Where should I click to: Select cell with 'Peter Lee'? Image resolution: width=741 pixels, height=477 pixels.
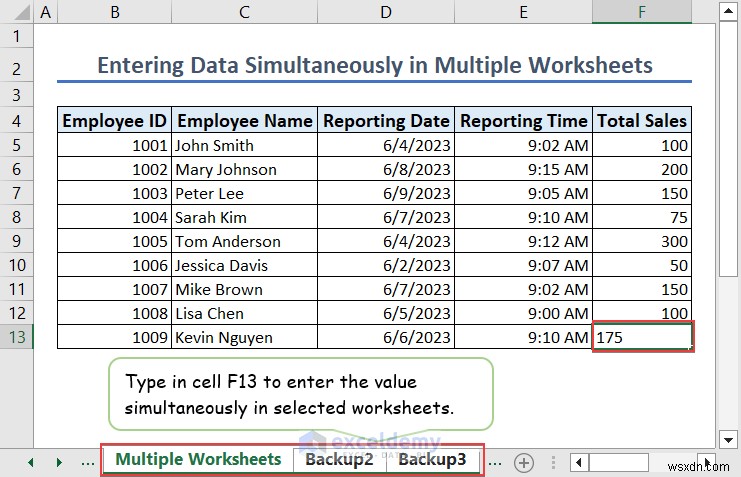pos(244,193)
